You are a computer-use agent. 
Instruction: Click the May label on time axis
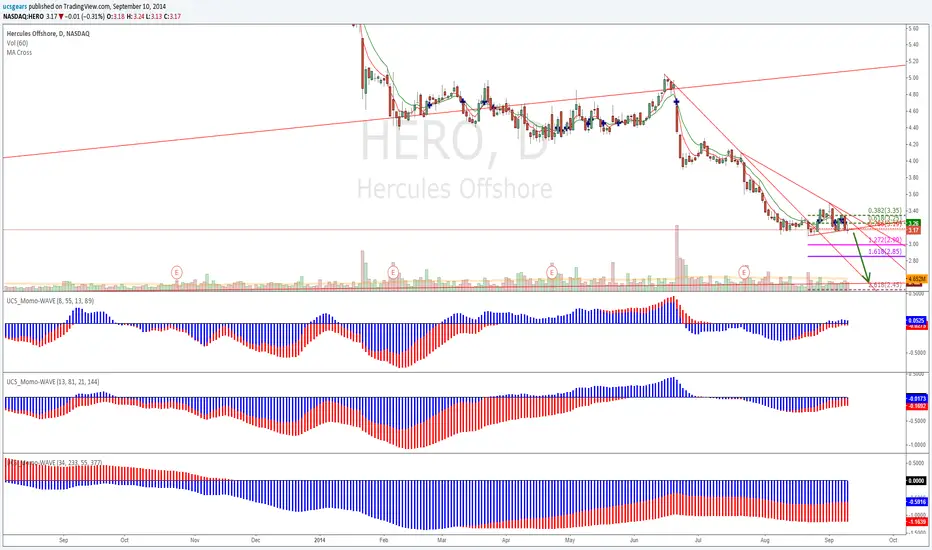(569, 540)
